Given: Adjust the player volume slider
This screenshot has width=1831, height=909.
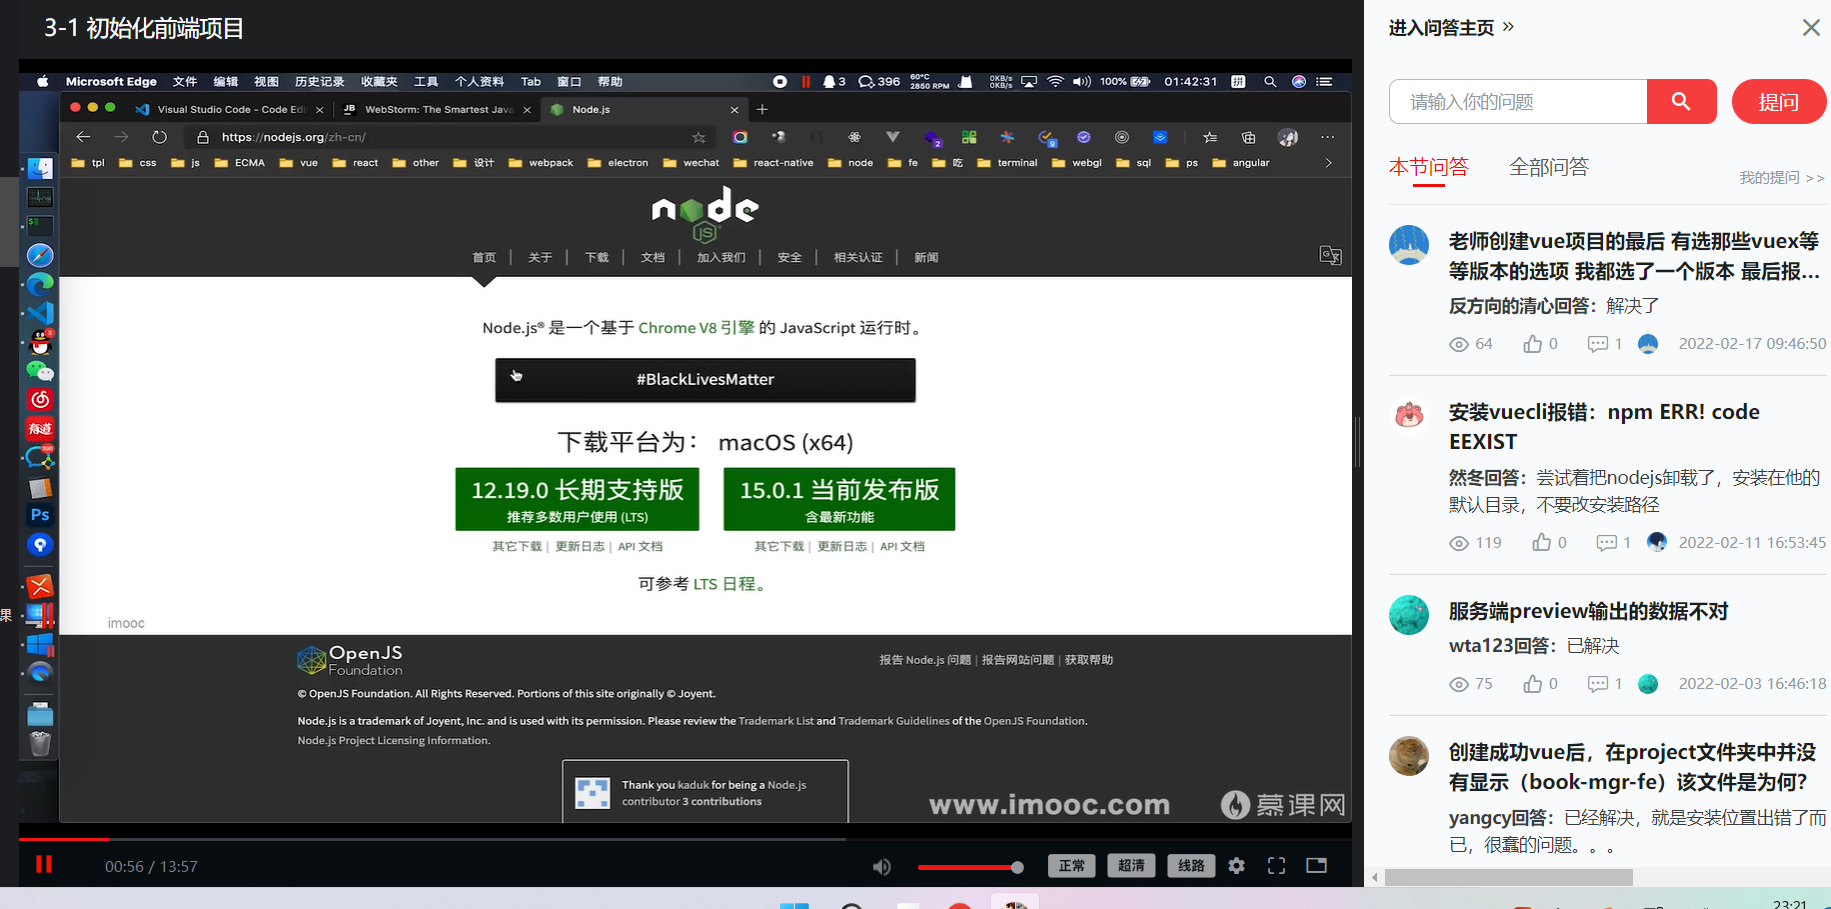Looking at the screenshot, I should click(x=970, y=866).
